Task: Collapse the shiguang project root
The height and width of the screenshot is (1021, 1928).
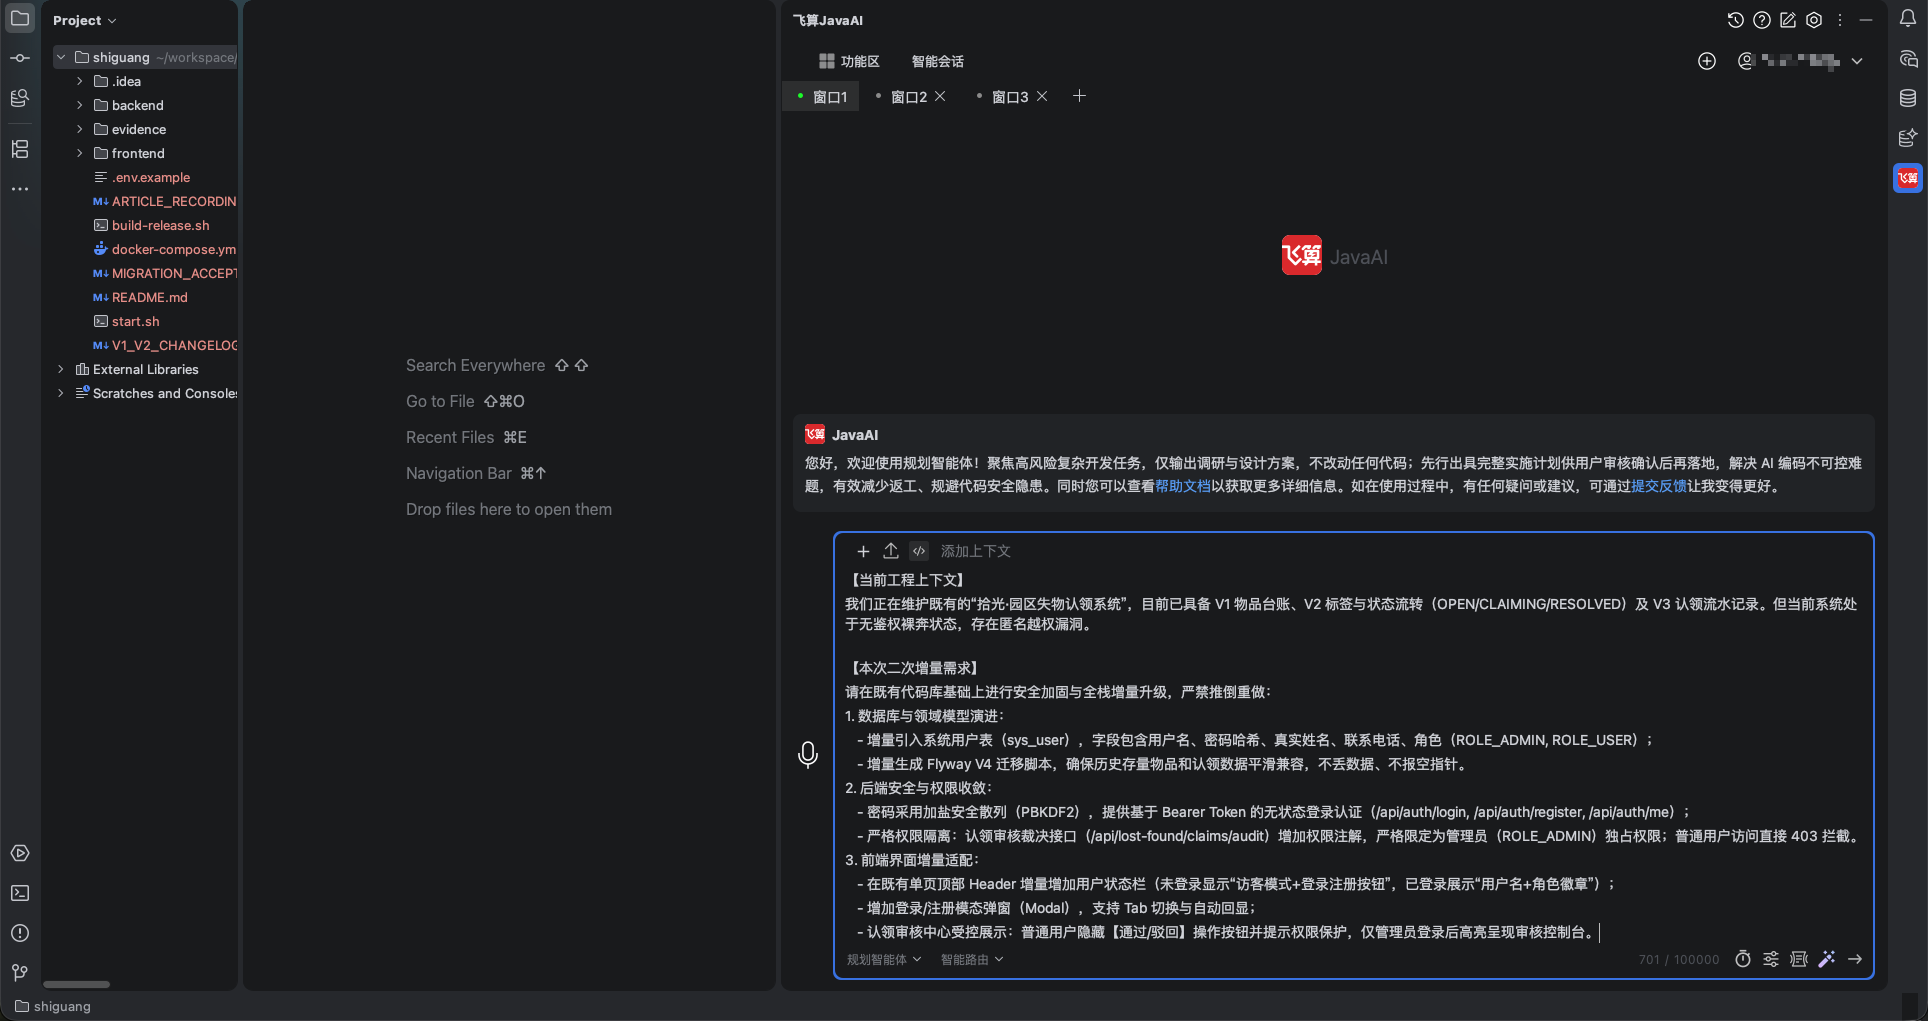Action: (61, 57)
